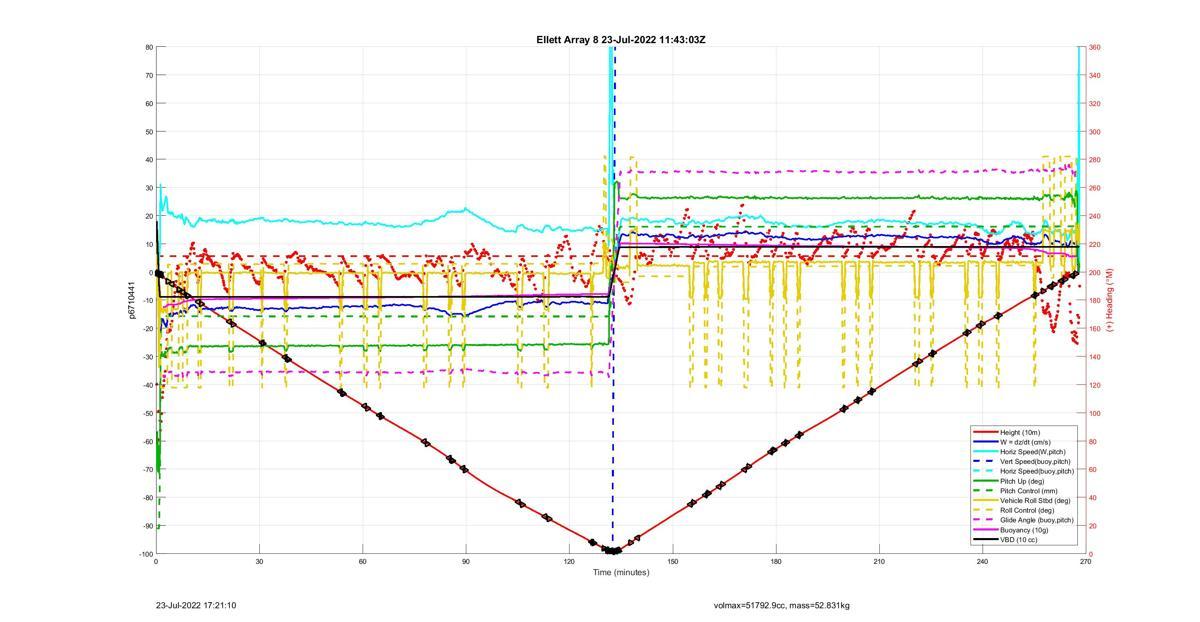Click x-axis tick label '90'
This screenshot has height=622, width=1200.
click(465, 562)
